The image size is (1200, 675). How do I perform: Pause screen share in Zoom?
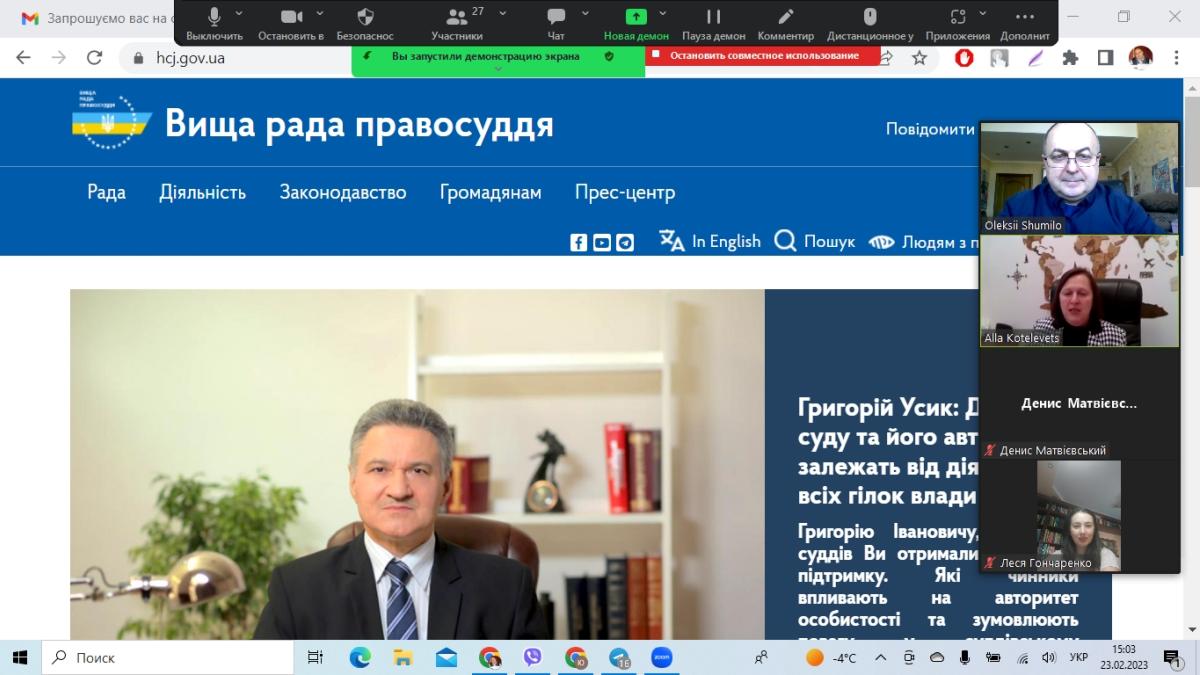pyautogui.click(x=713, y=18)
